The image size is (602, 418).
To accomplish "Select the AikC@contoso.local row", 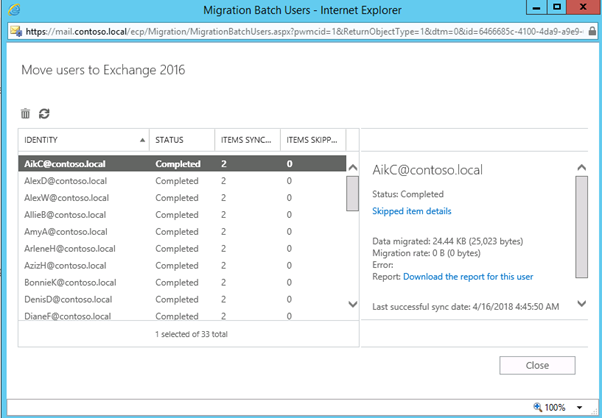I will click(182, 164).
